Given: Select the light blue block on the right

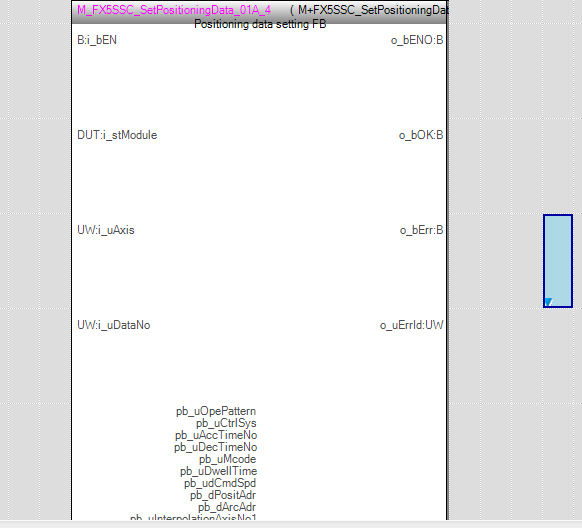Looking at the screenshot, I should [558, 261].
